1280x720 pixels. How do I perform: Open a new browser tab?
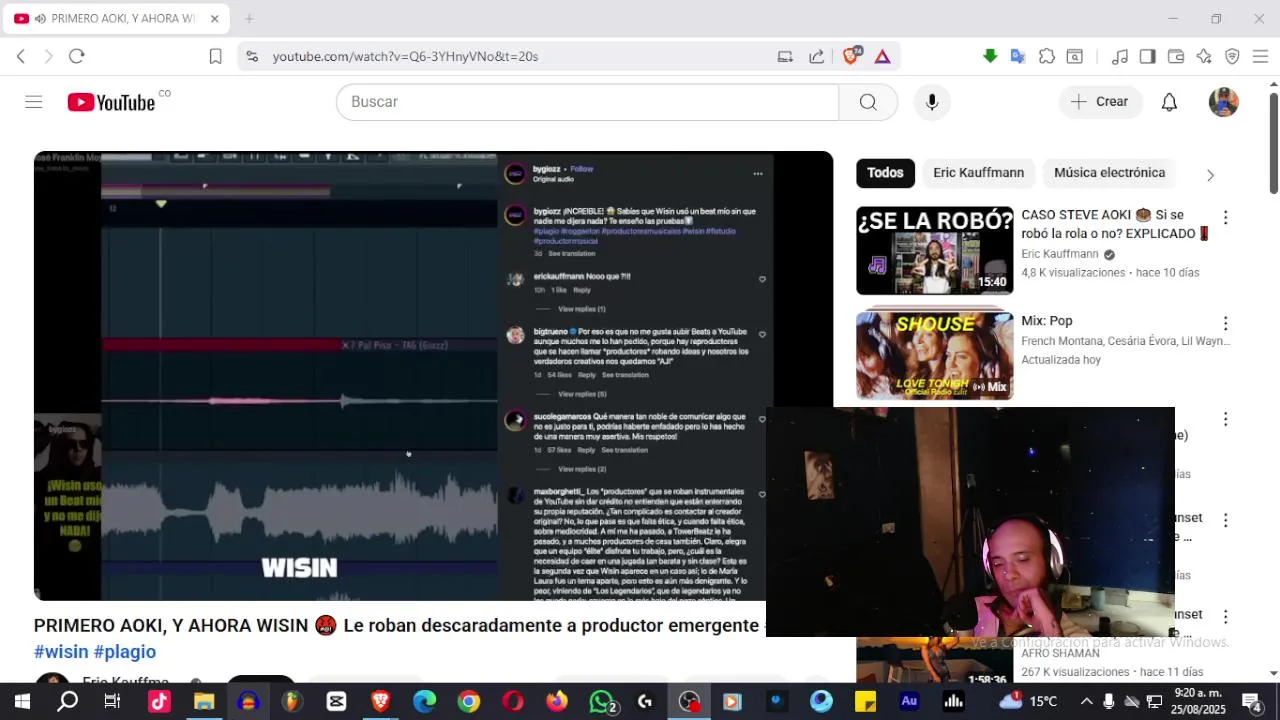(249, 18)
